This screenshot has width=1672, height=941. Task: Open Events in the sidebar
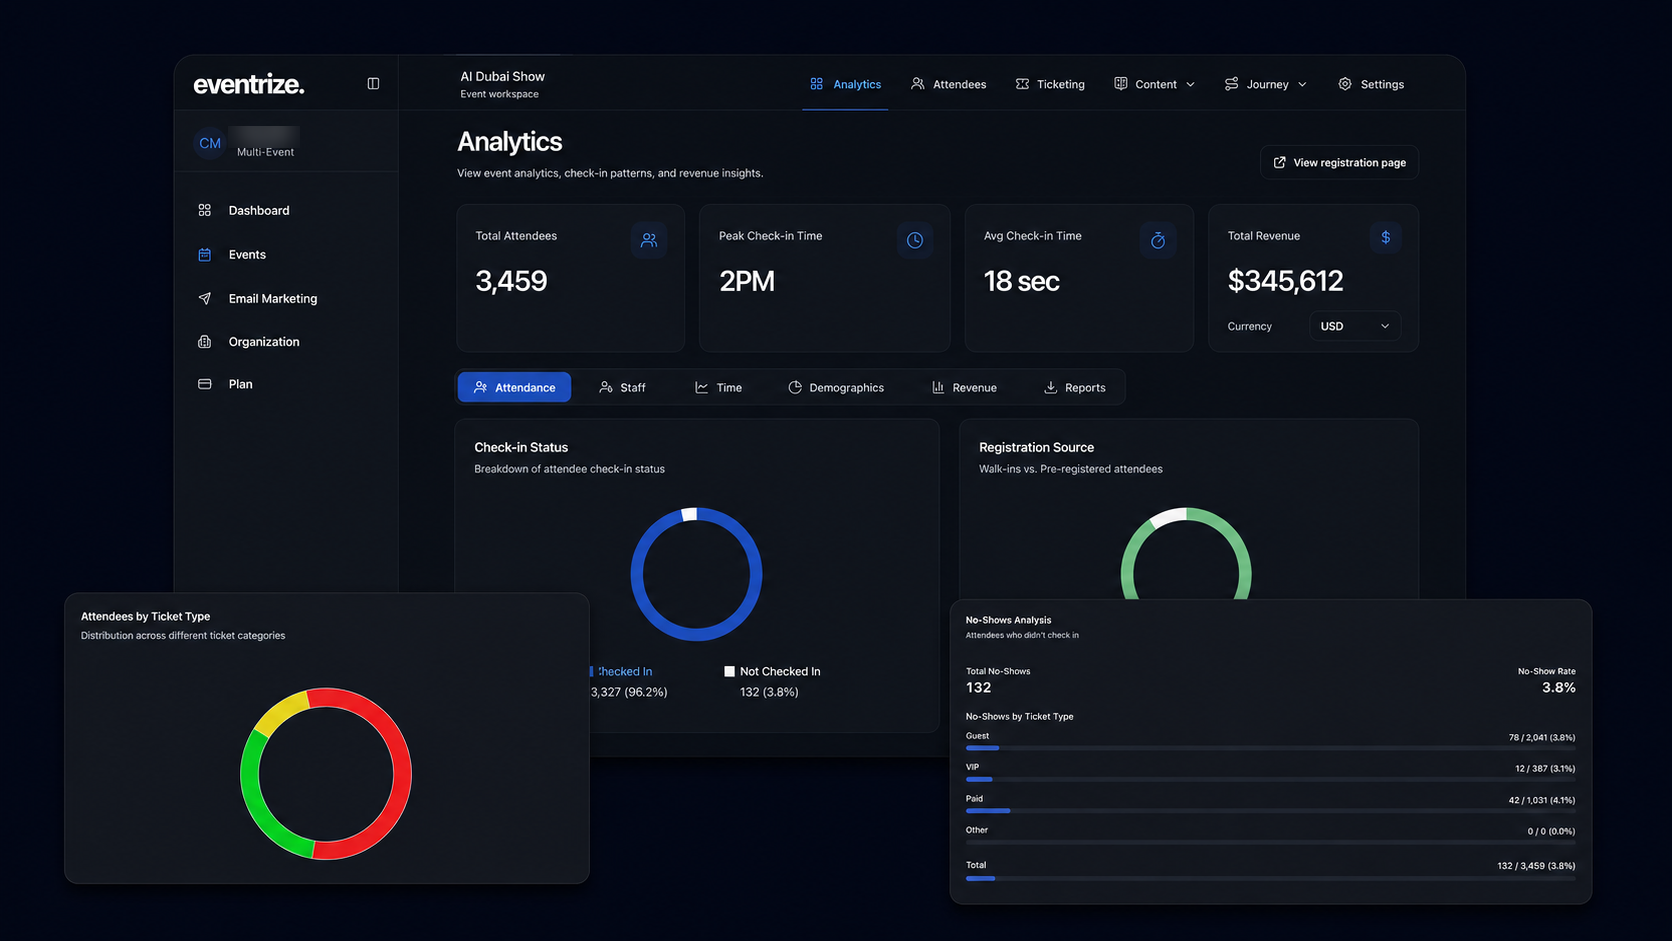pyautogui.click(x=247, y=254)
